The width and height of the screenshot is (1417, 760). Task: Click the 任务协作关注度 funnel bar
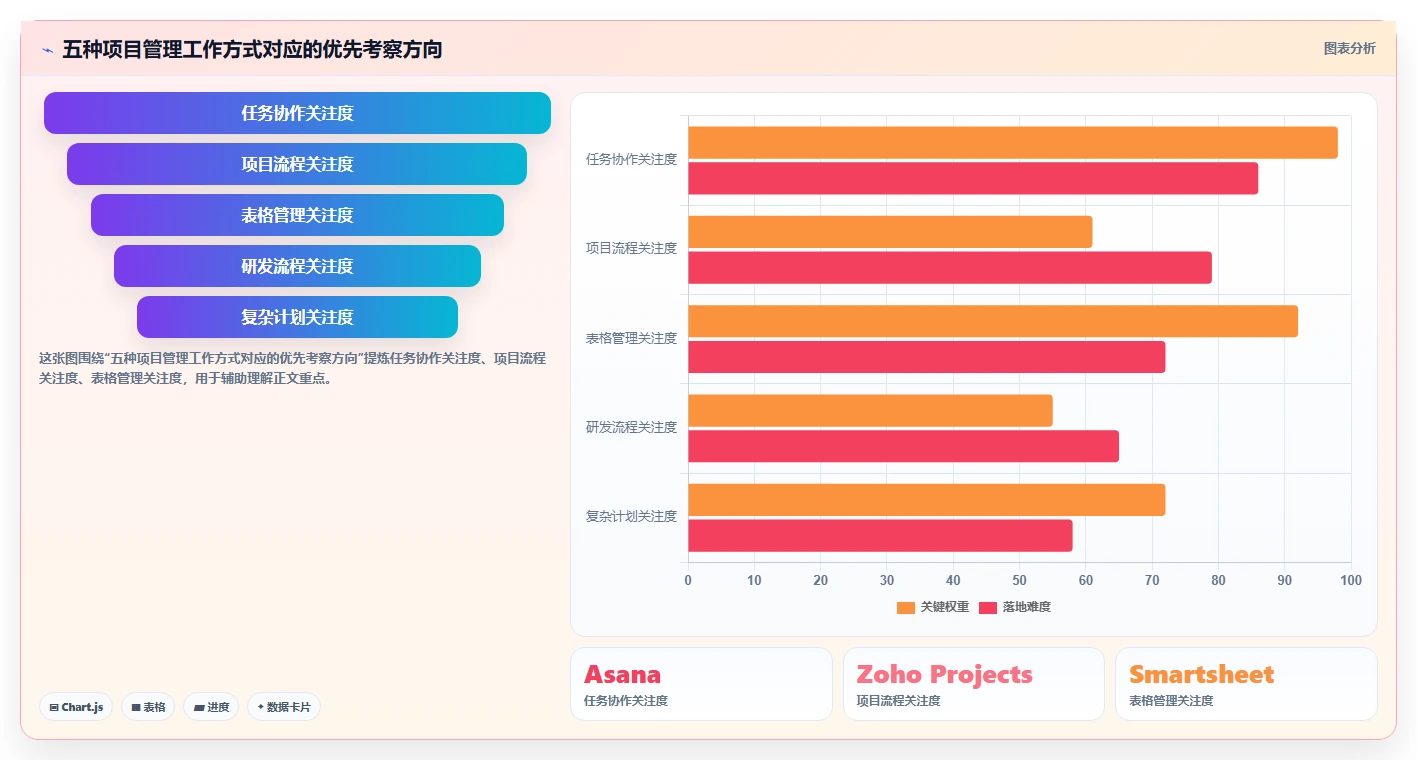coord(297,113)
